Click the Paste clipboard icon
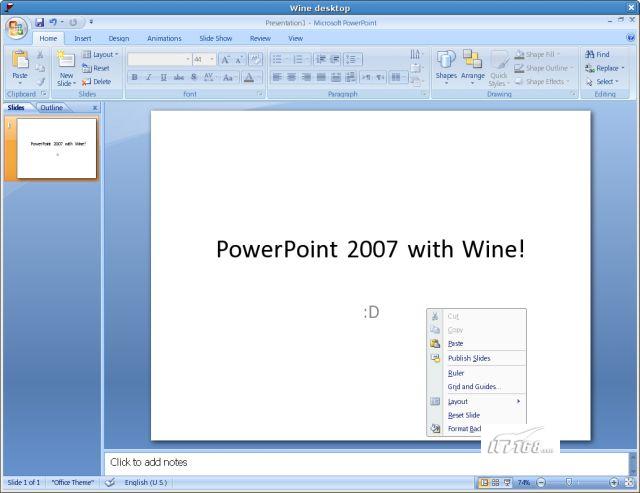 coord(20,59)
